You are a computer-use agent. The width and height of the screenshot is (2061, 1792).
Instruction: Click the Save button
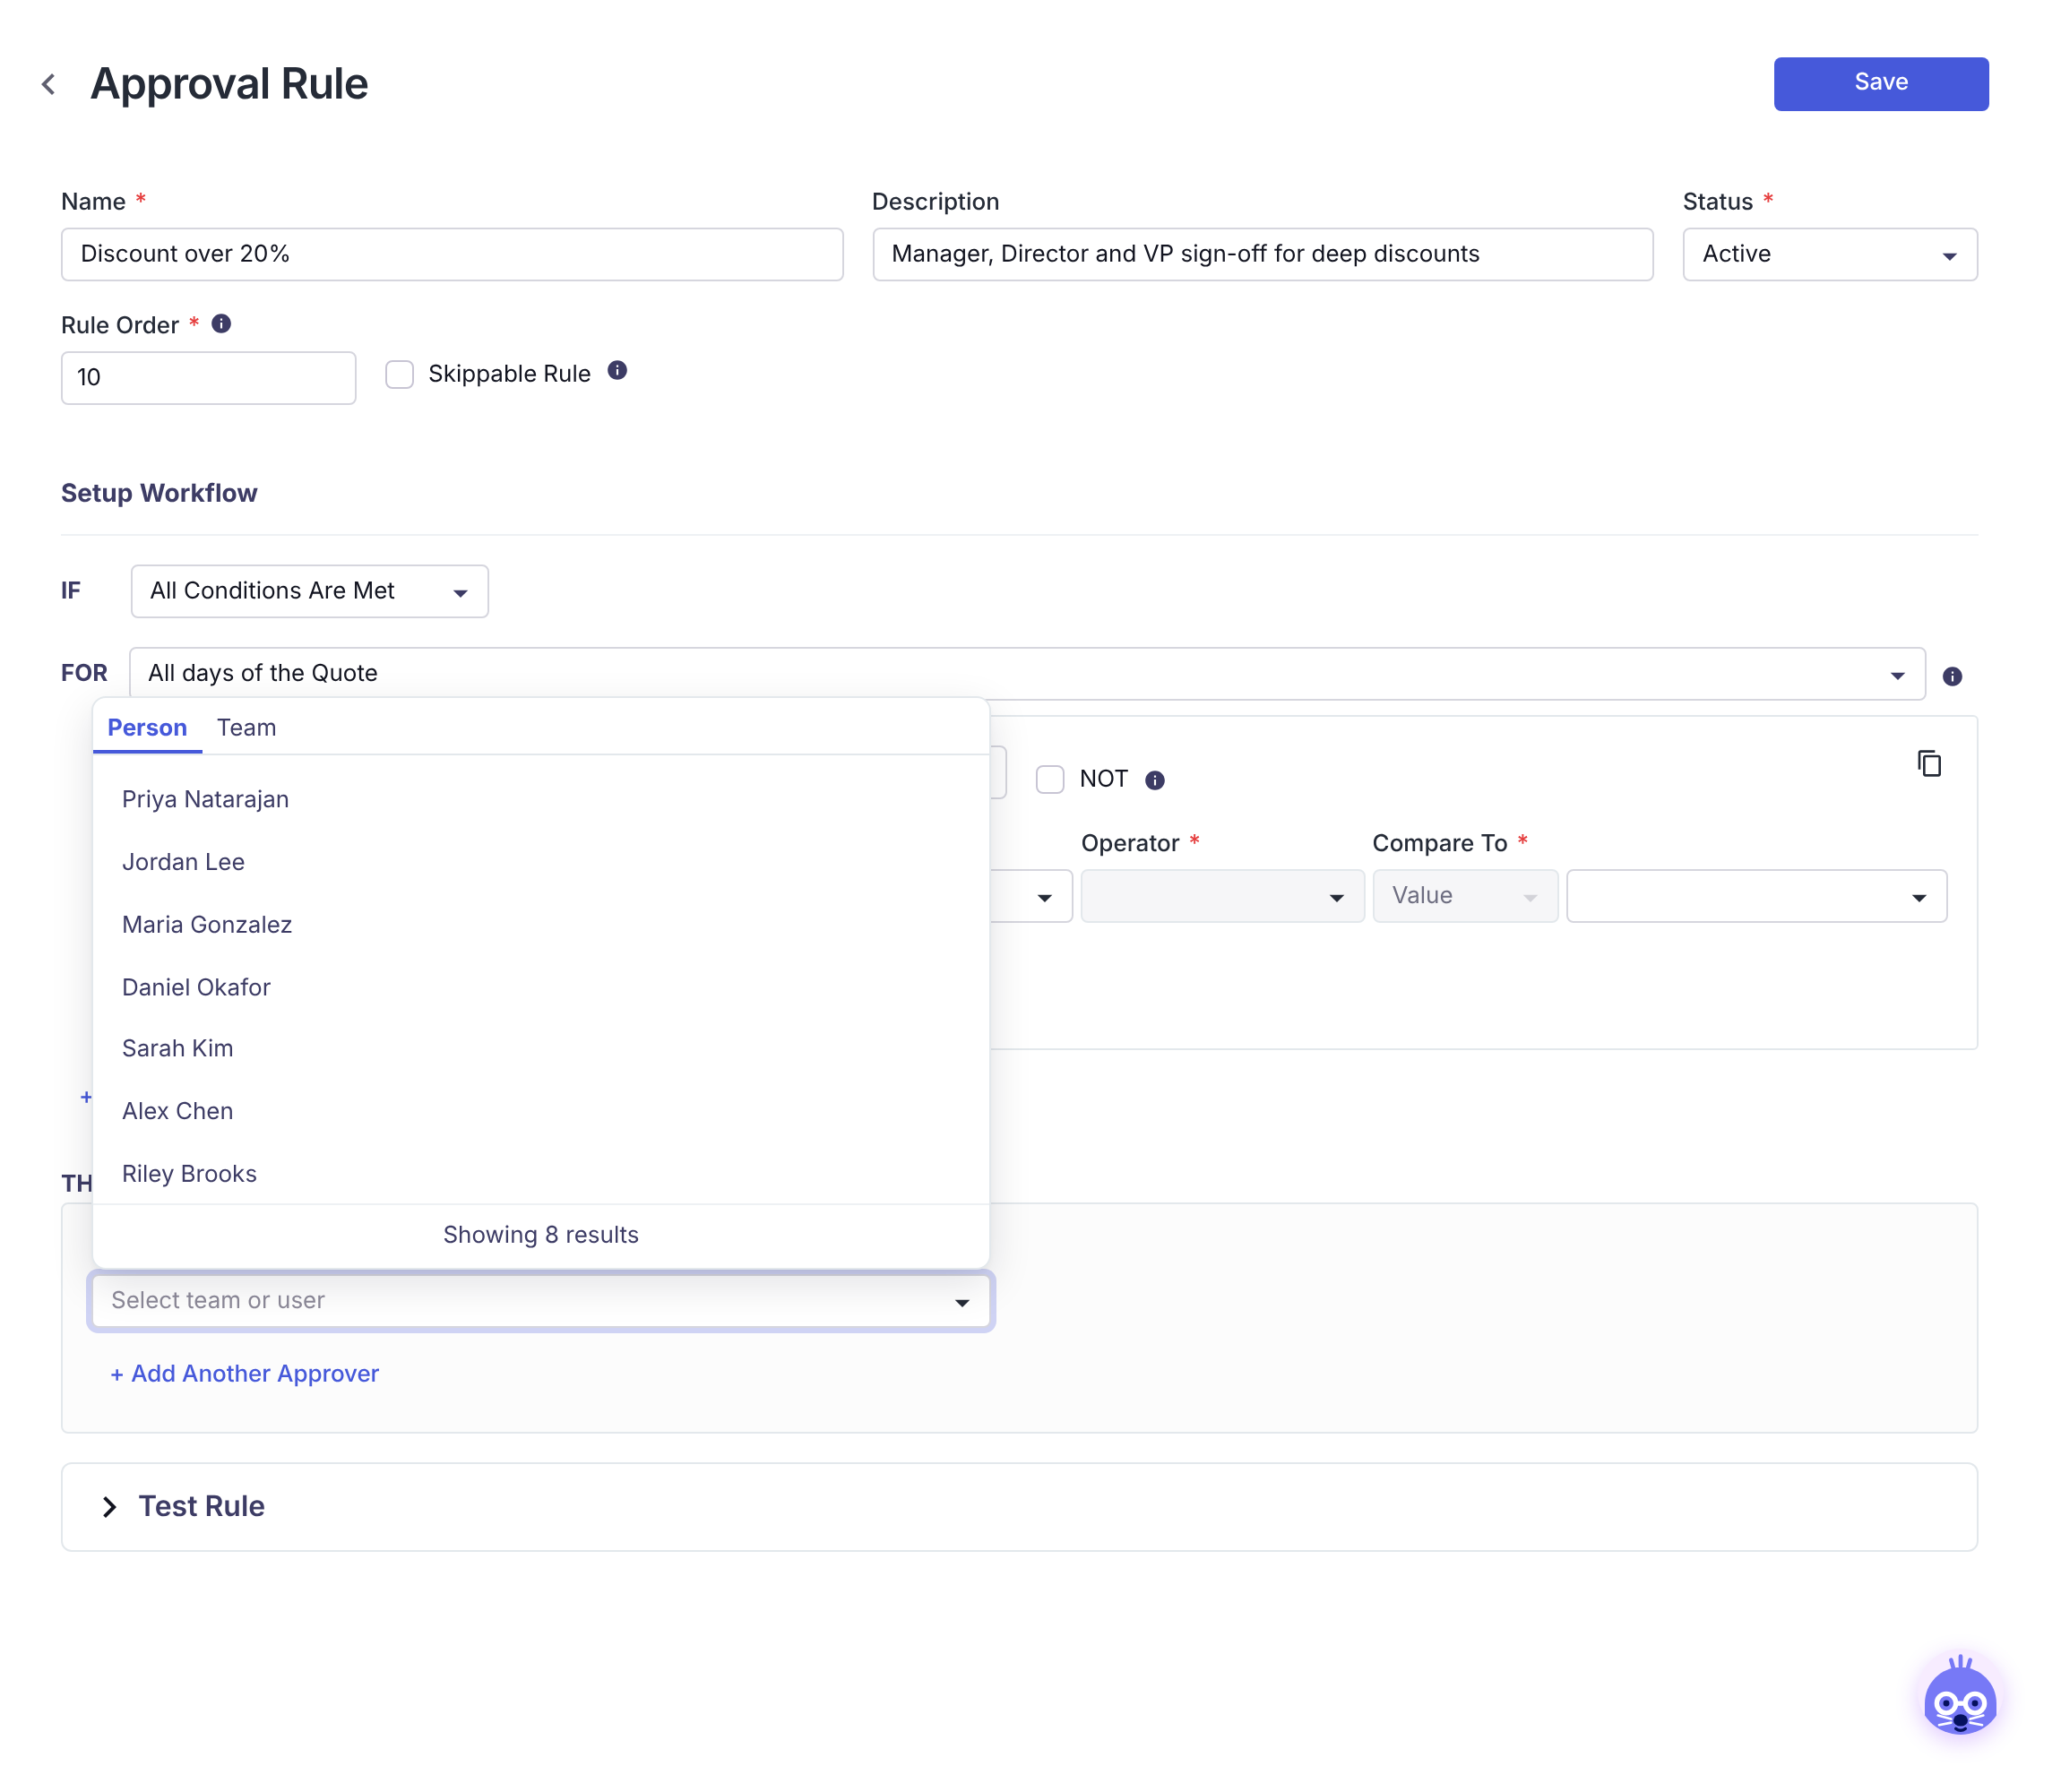click(1881, 84)
